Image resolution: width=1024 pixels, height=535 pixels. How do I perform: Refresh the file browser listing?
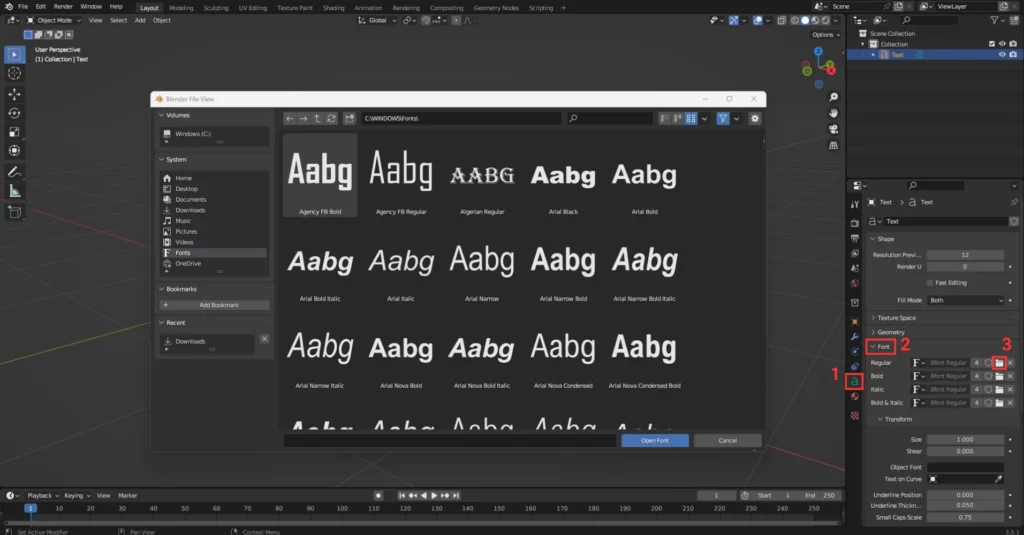click(x=331, y=118)
